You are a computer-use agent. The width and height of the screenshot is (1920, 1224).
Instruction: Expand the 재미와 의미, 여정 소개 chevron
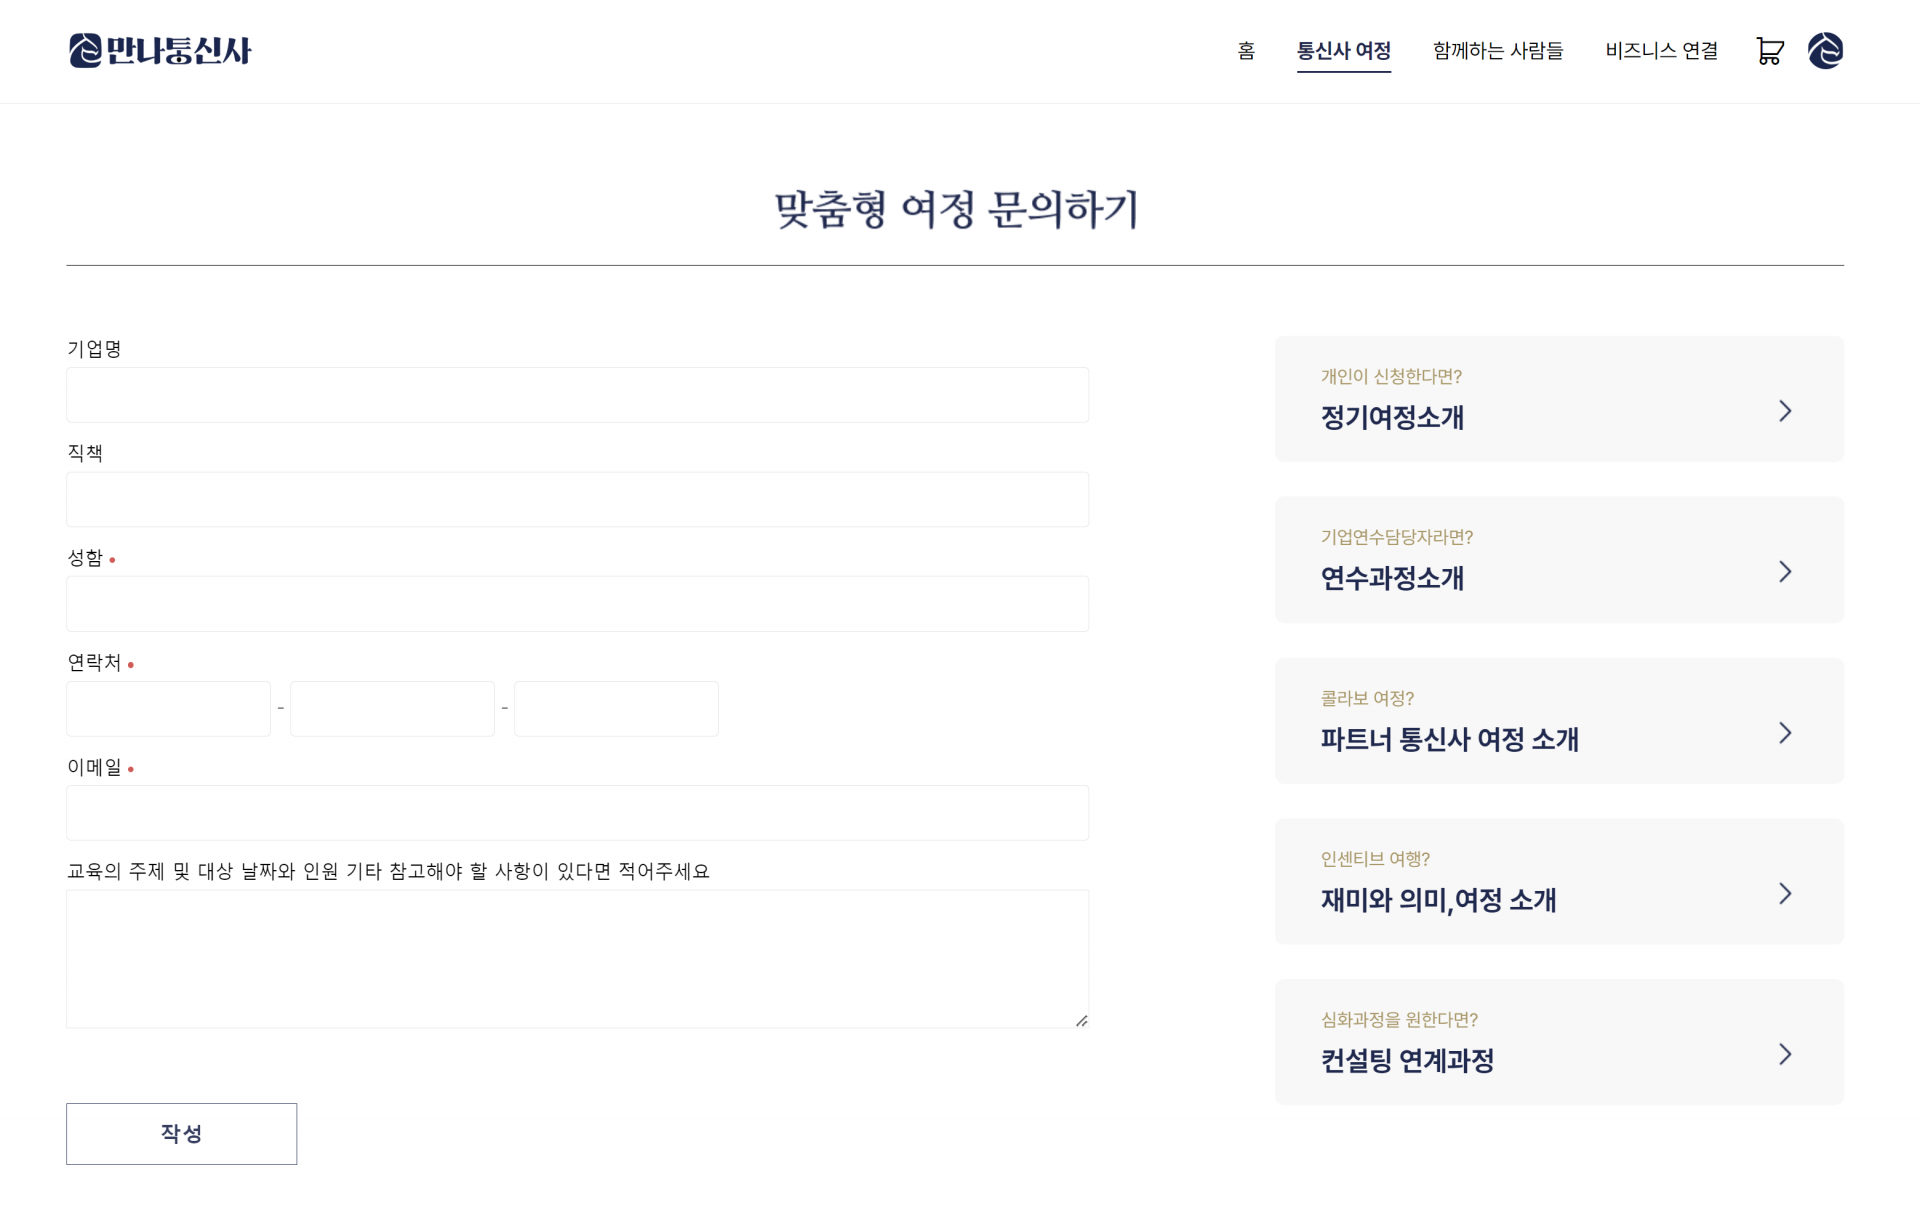point(1785,894)
